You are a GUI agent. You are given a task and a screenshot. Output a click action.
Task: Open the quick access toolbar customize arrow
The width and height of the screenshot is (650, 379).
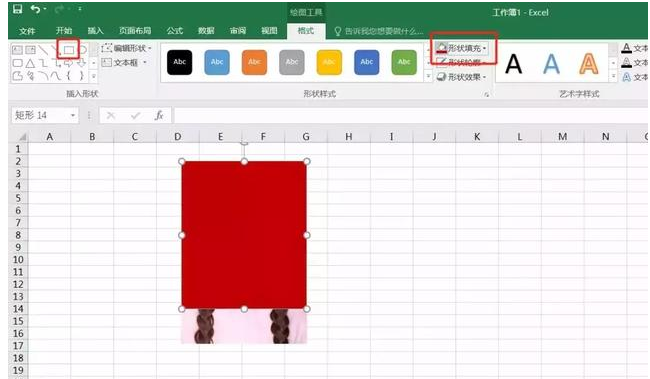tap(80, 9)
